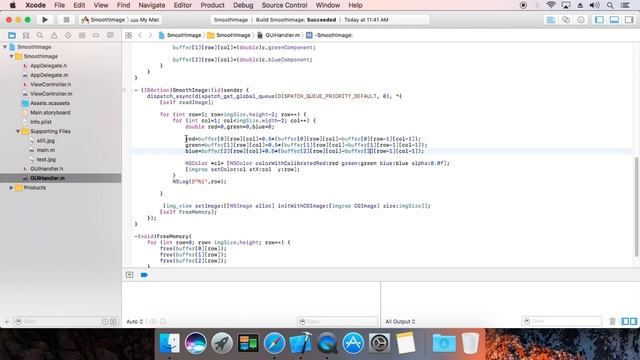Open the report navigator tab
Image resolution: width=640 pixels, height=360 pixels.
[x=110, y=36]
